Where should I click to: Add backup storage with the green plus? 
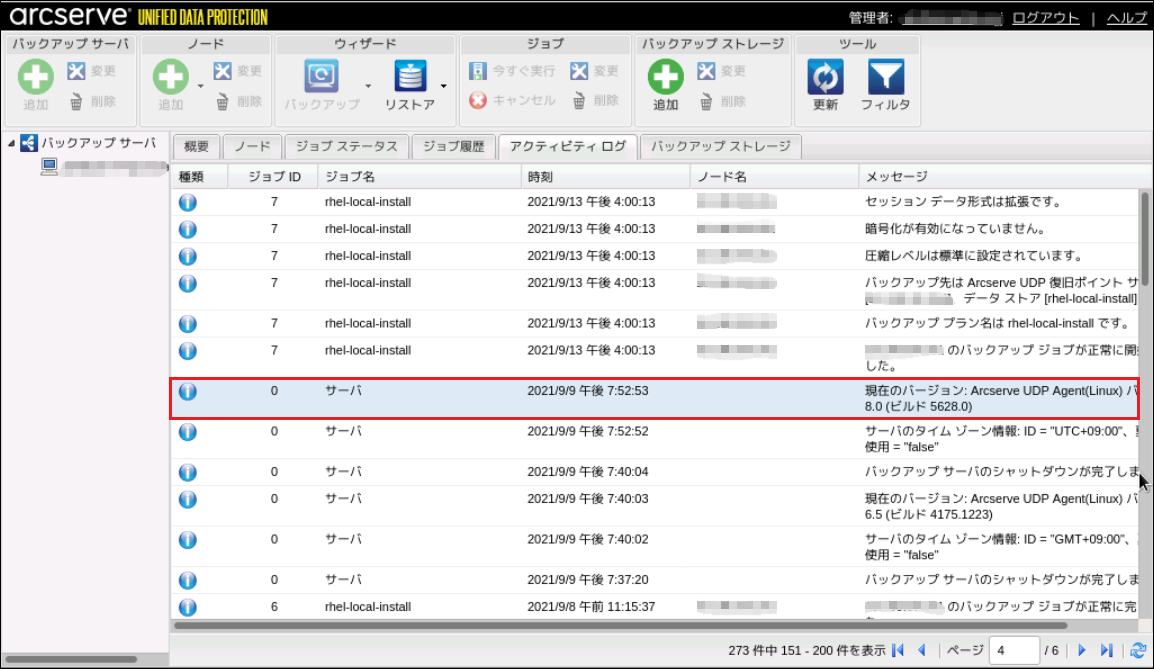pyautogui.click(x=665, y=77)
